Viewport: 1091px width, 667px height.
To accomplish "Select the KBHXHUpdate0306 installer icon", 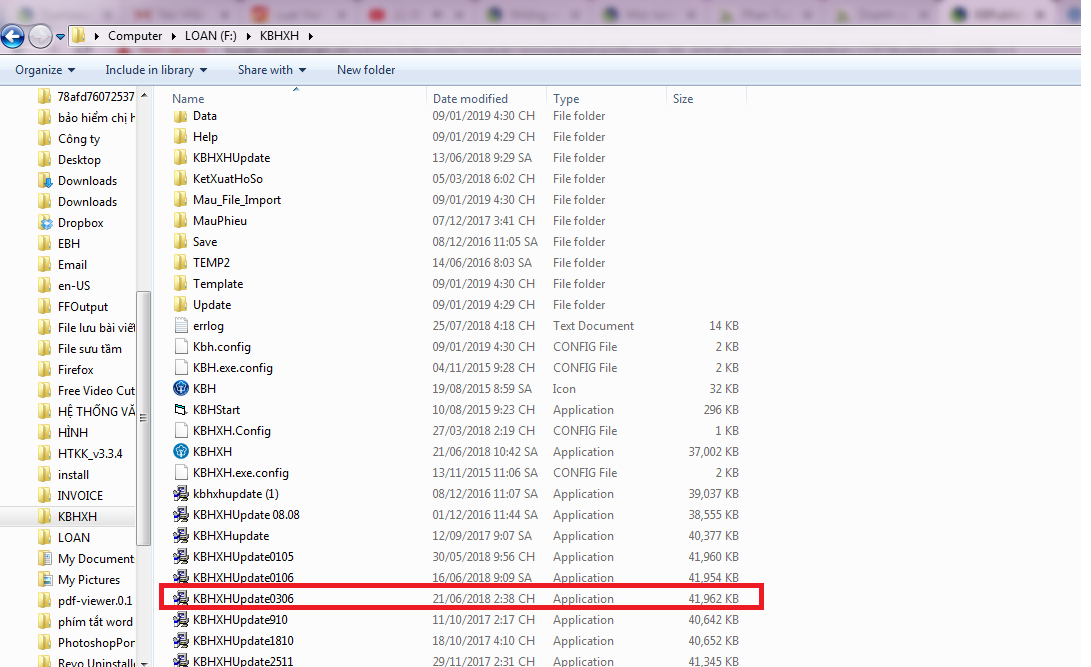I will click(181, 599).
